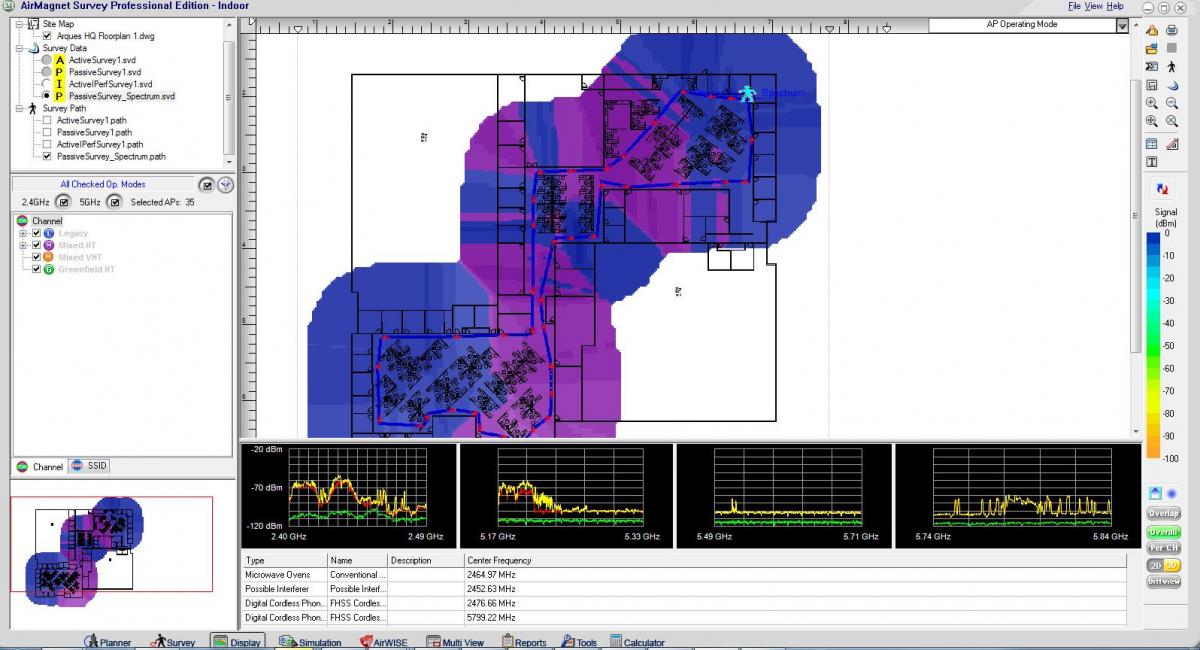
Task: Click the home icon above Overlap button
Action: [1154, 493]
